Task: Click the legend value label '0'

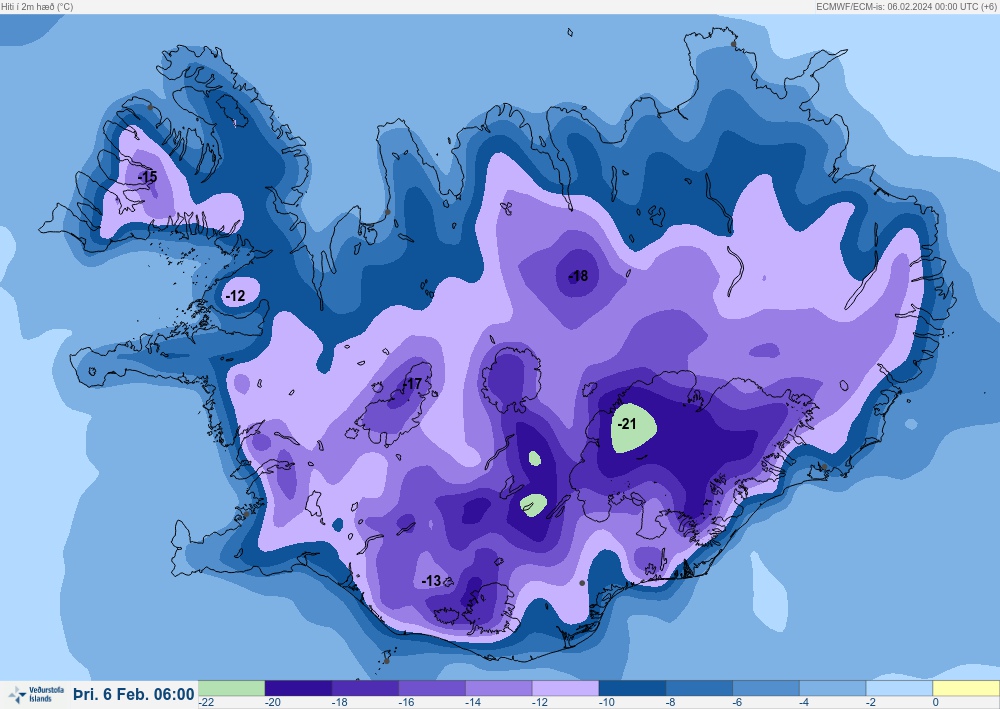Action: click(936, 702)
